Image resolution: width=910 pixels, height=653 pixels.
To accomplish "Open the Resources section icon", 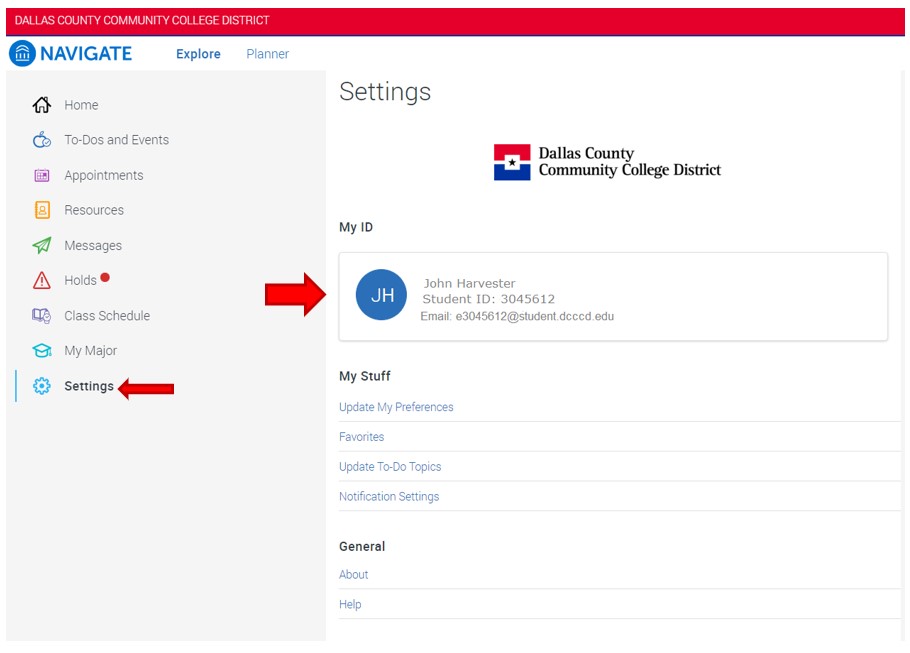I will [x=41, y=210].
